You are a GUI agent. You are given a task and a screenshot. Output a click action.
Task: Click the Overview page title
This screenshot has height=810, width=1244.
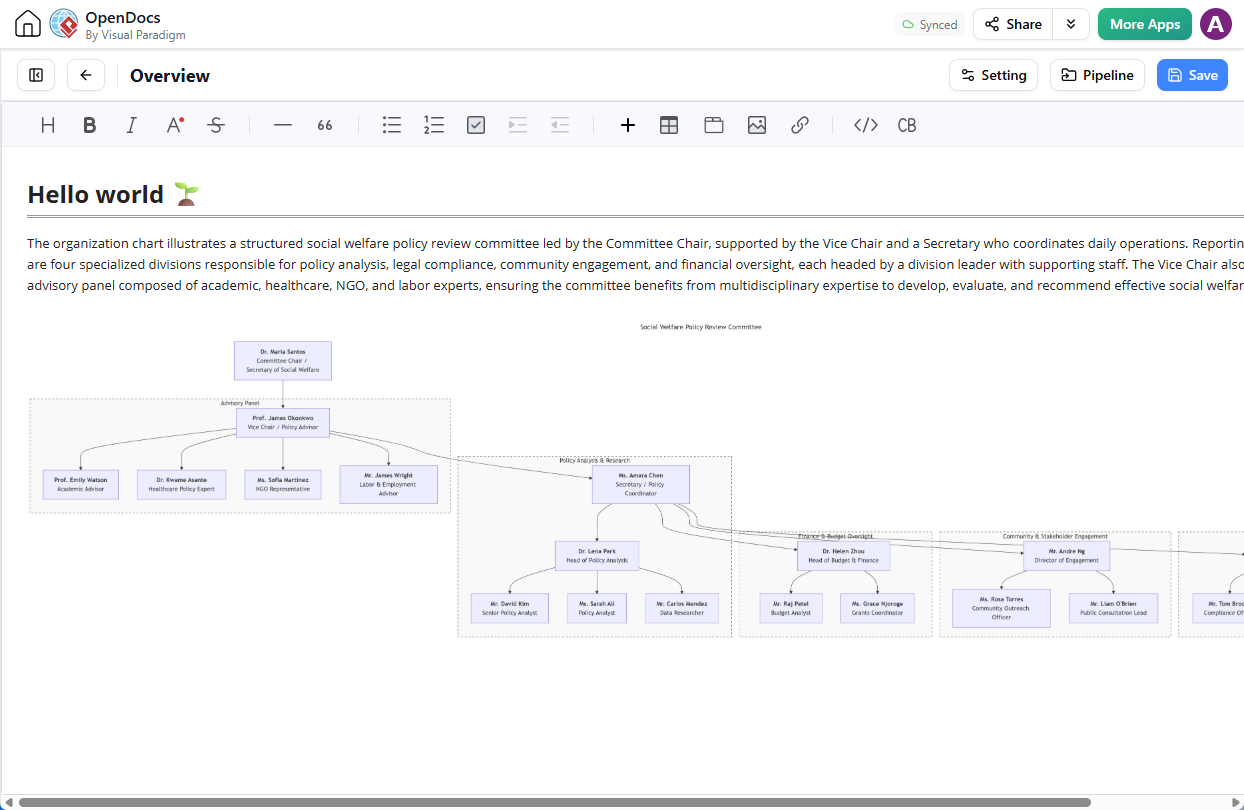coord(170,76)
